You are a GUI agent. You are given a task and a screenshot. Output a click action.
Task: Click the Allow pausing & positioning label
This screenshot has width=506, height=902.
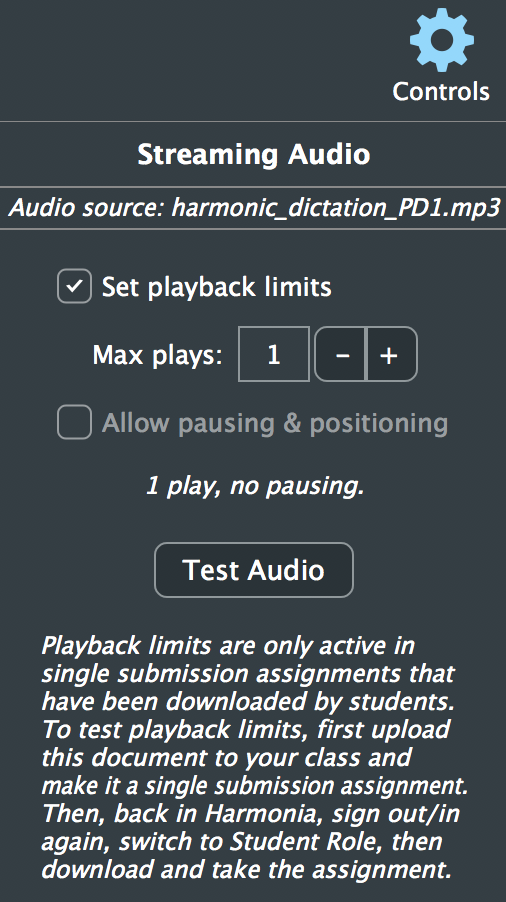pyautogui.click(x=275, y=423)
